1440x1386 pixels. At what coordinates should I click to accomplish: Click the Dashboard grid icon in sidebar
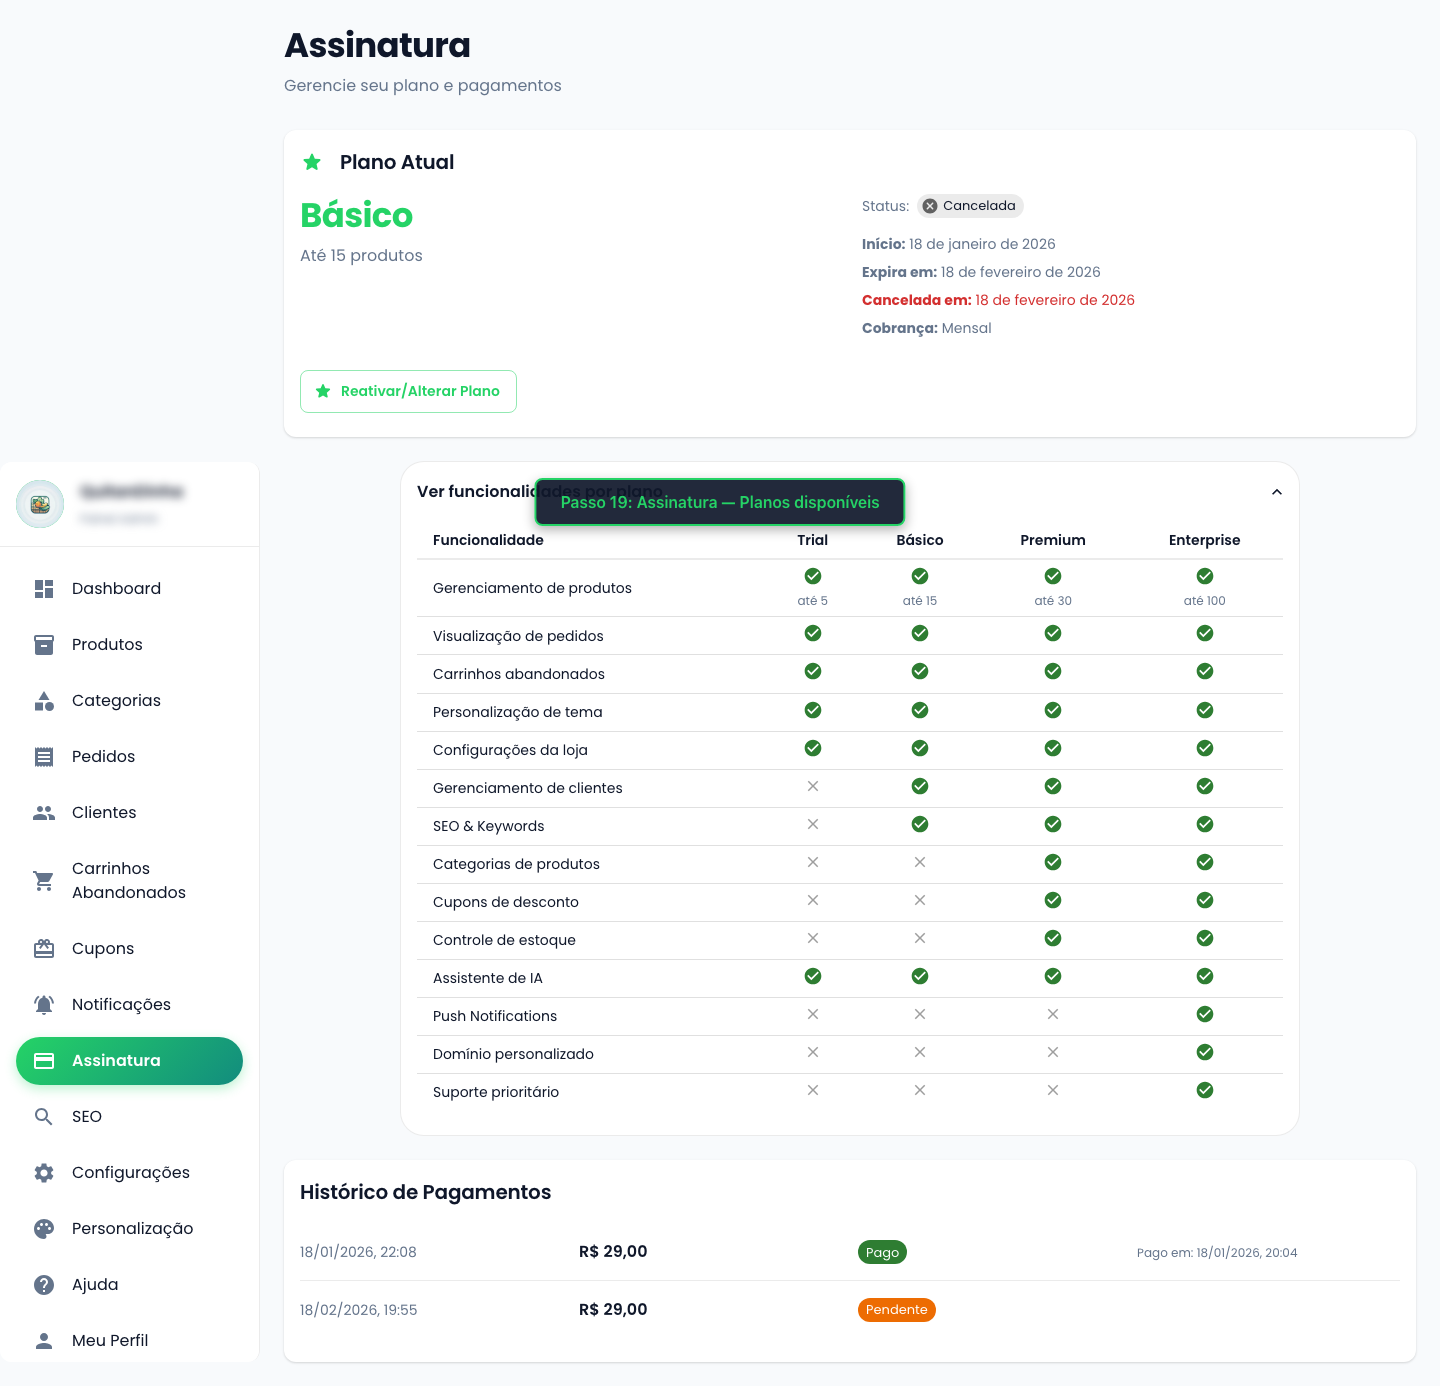click(x=44, y=589)
